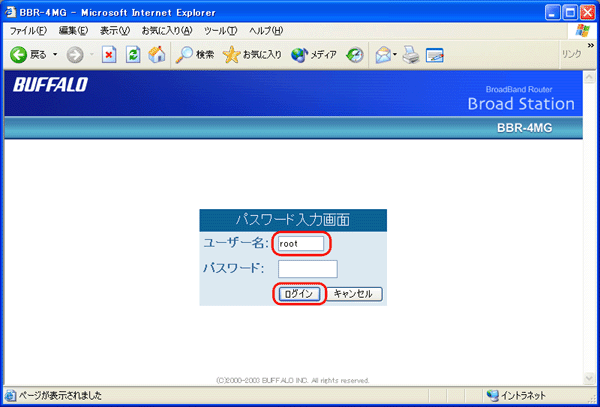Screen dimensions: 600x407
Task: Open the Mail envelope icon
Action: pyautogui.click(x=383, y=55)
